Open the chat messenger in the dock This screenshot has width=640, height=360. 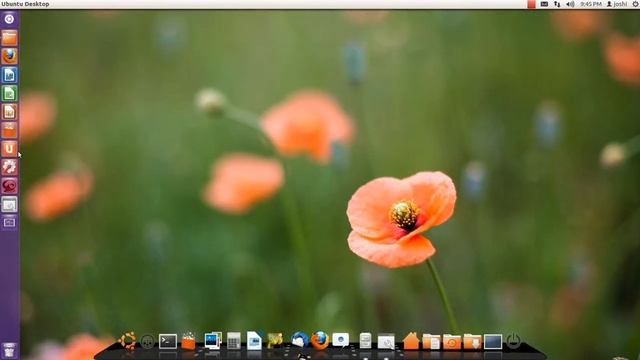click(340, 340)
